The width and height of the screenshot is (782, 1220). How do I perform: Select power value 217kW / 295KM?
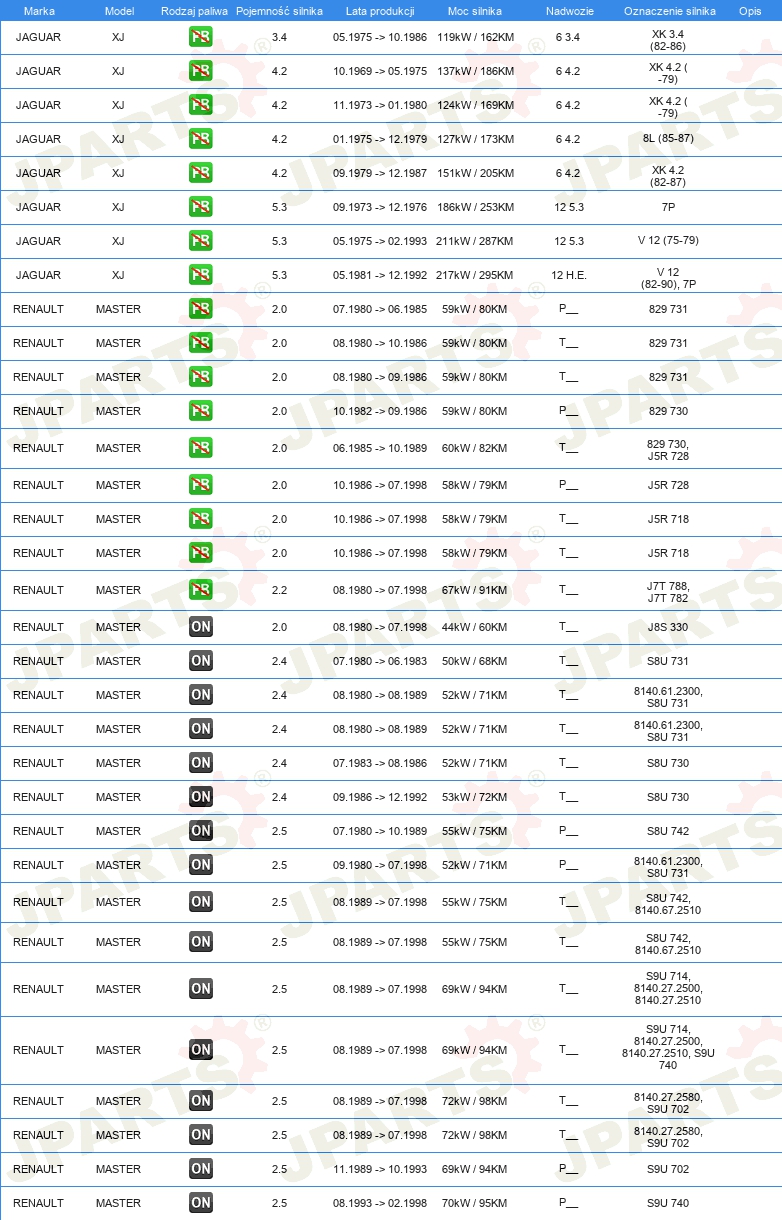[x=475, y=275]
